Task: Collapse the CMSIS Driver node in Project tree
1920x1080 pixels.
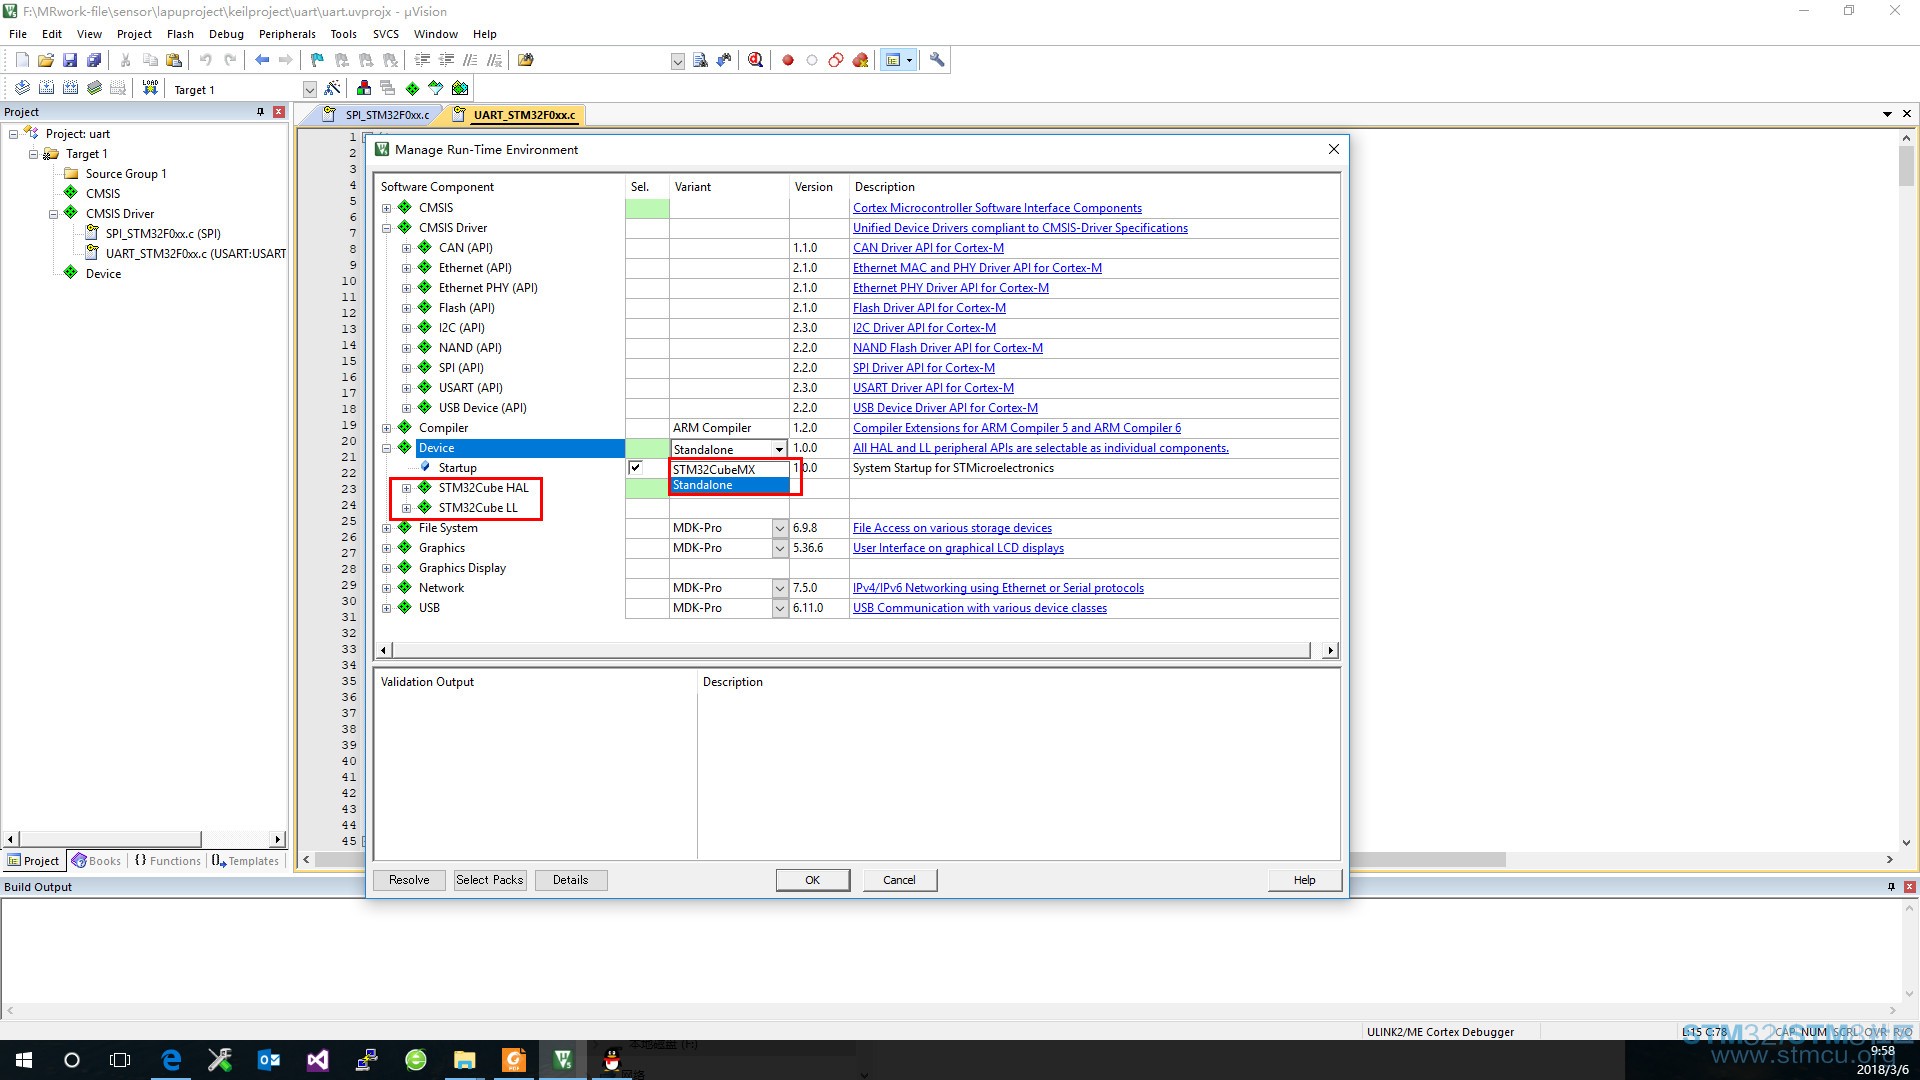Action: (x=54, y=214)
